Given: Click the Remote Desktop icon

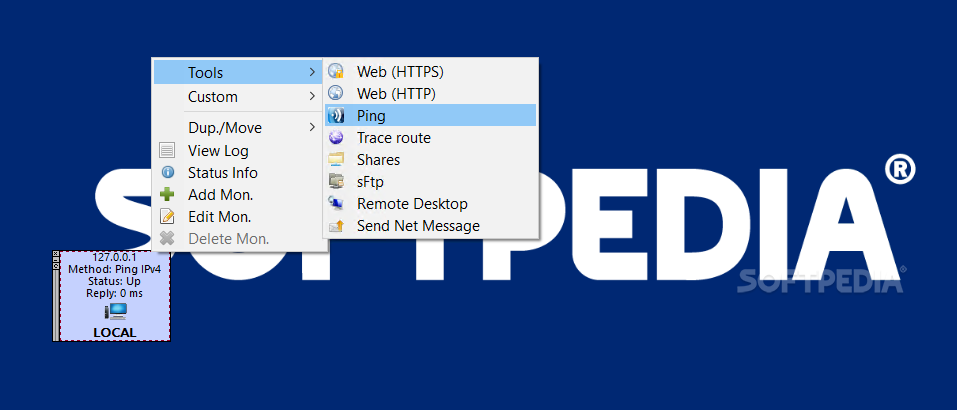Looking at the screenshot, I should click(x=336, y=203).
